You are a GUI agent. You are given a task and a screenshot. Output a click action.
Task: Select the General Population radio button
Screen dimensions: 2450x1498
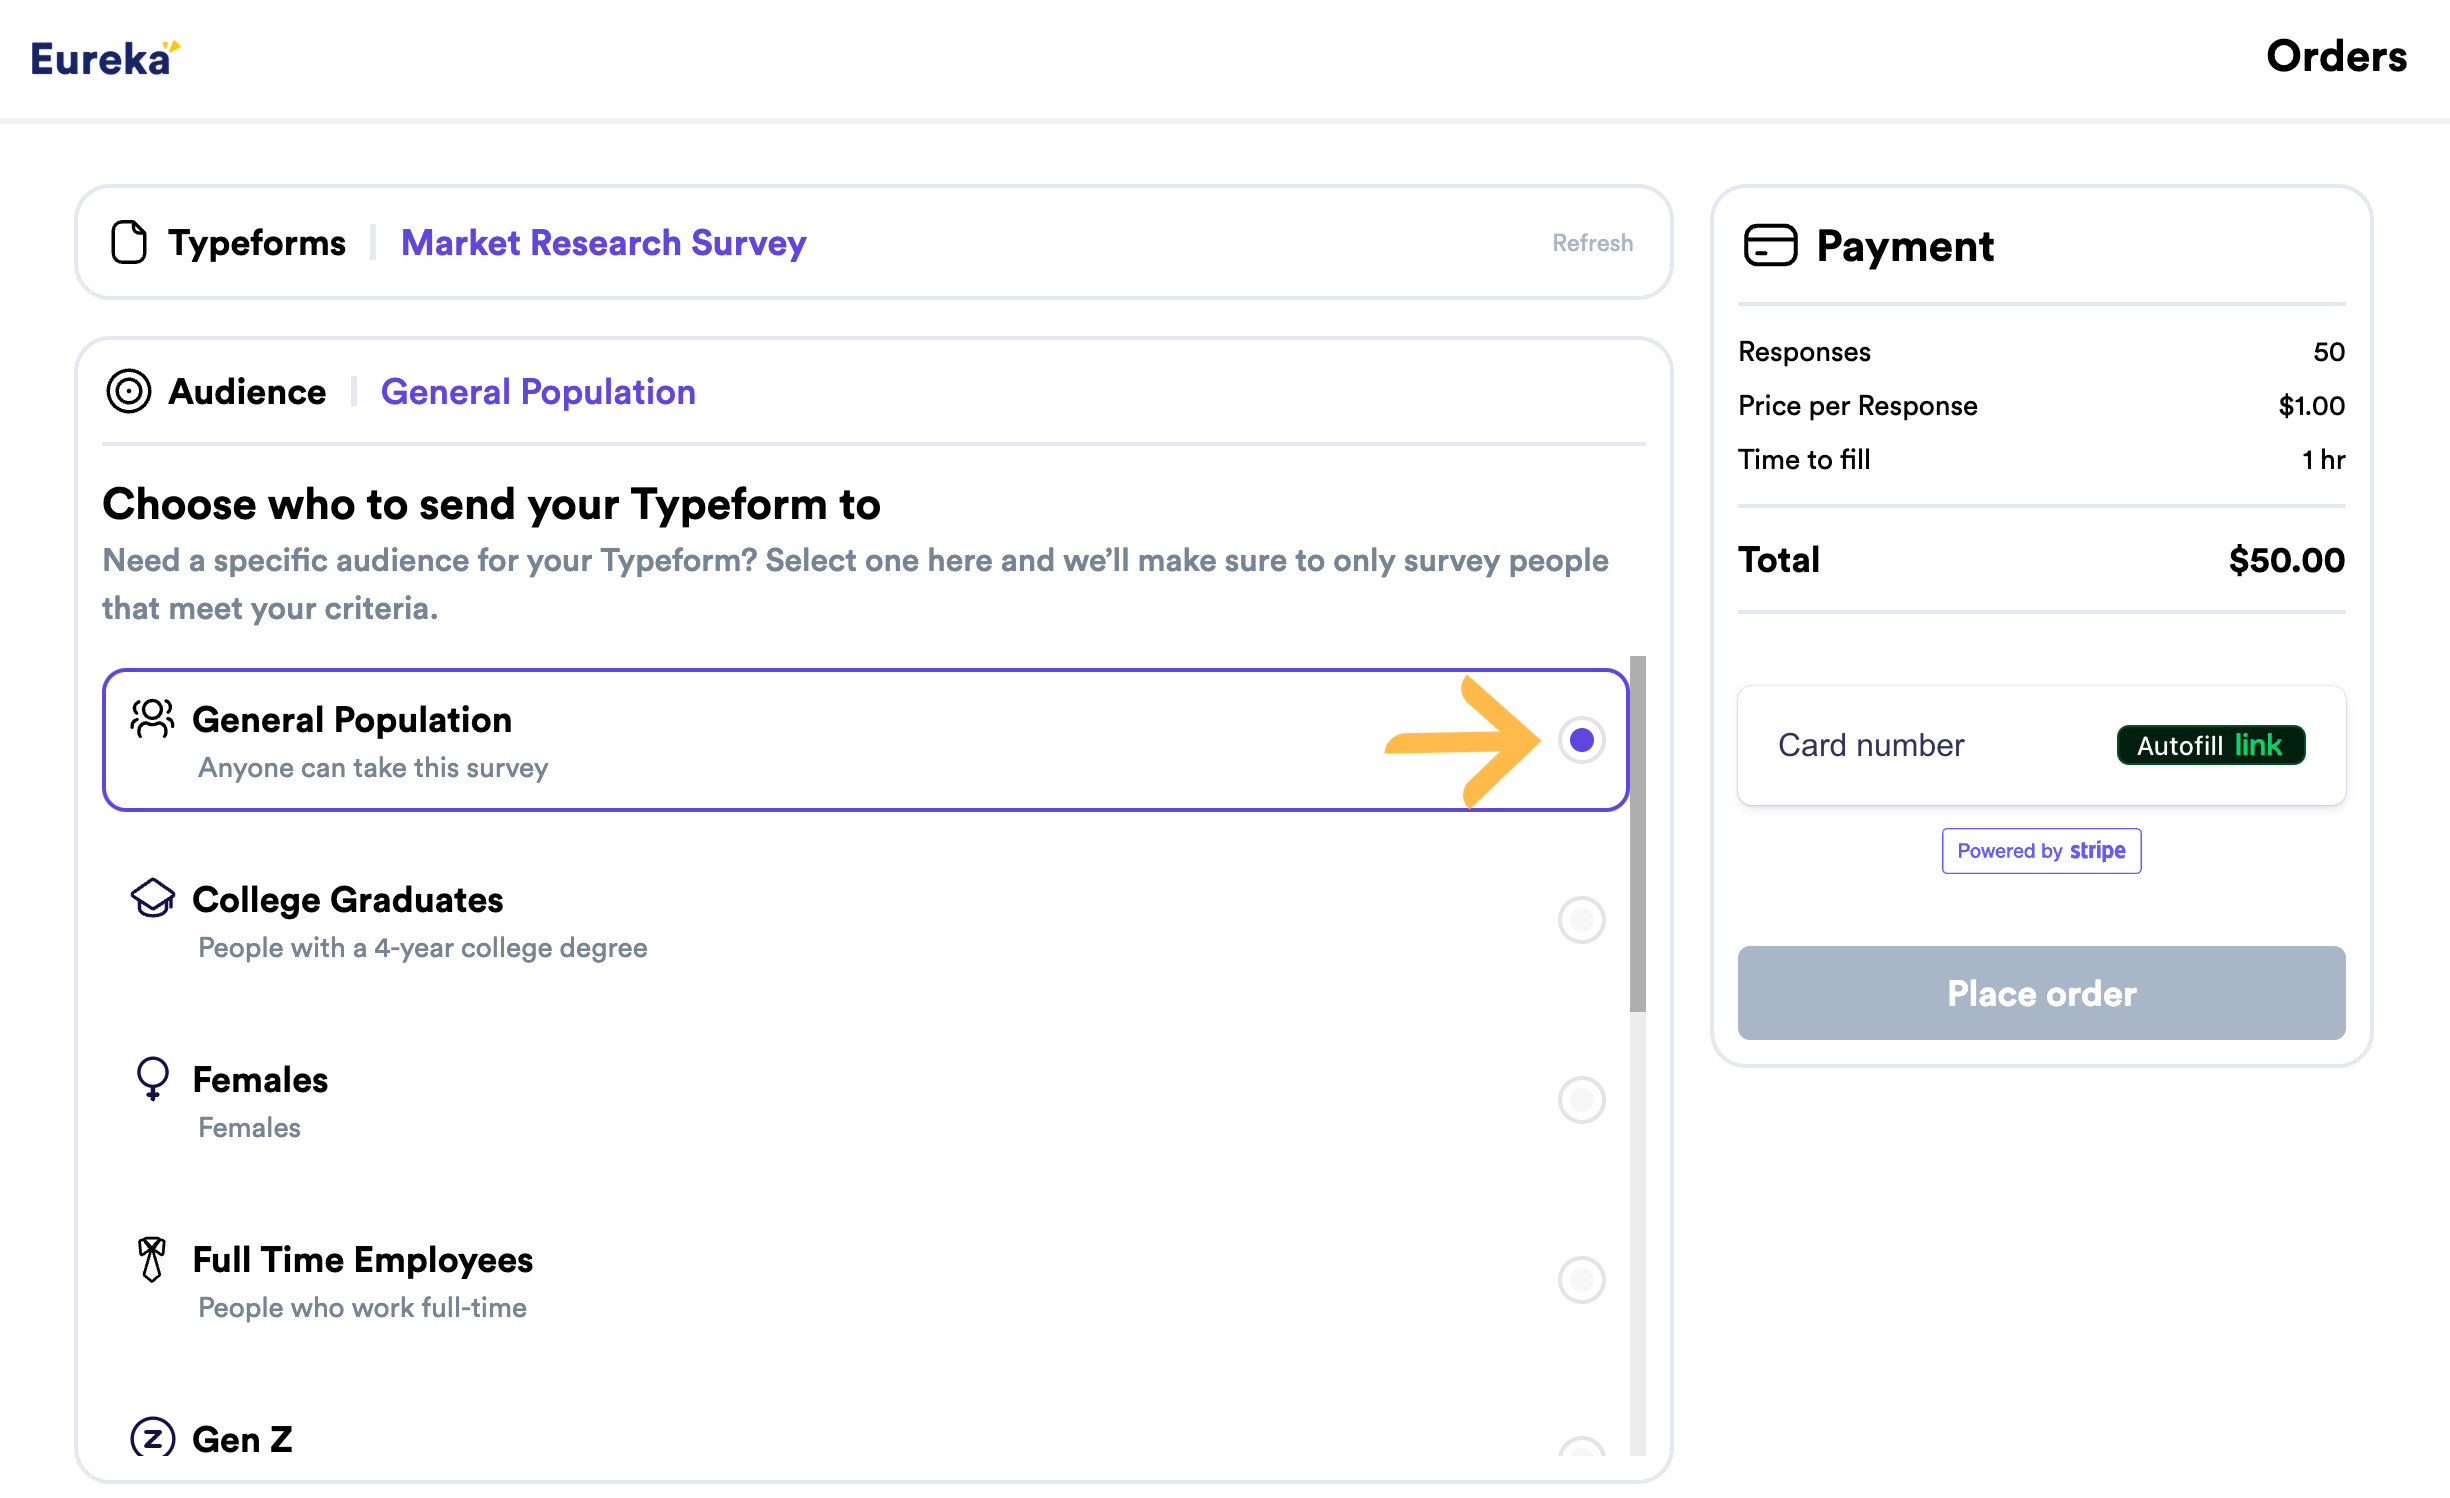(1581, 740)
